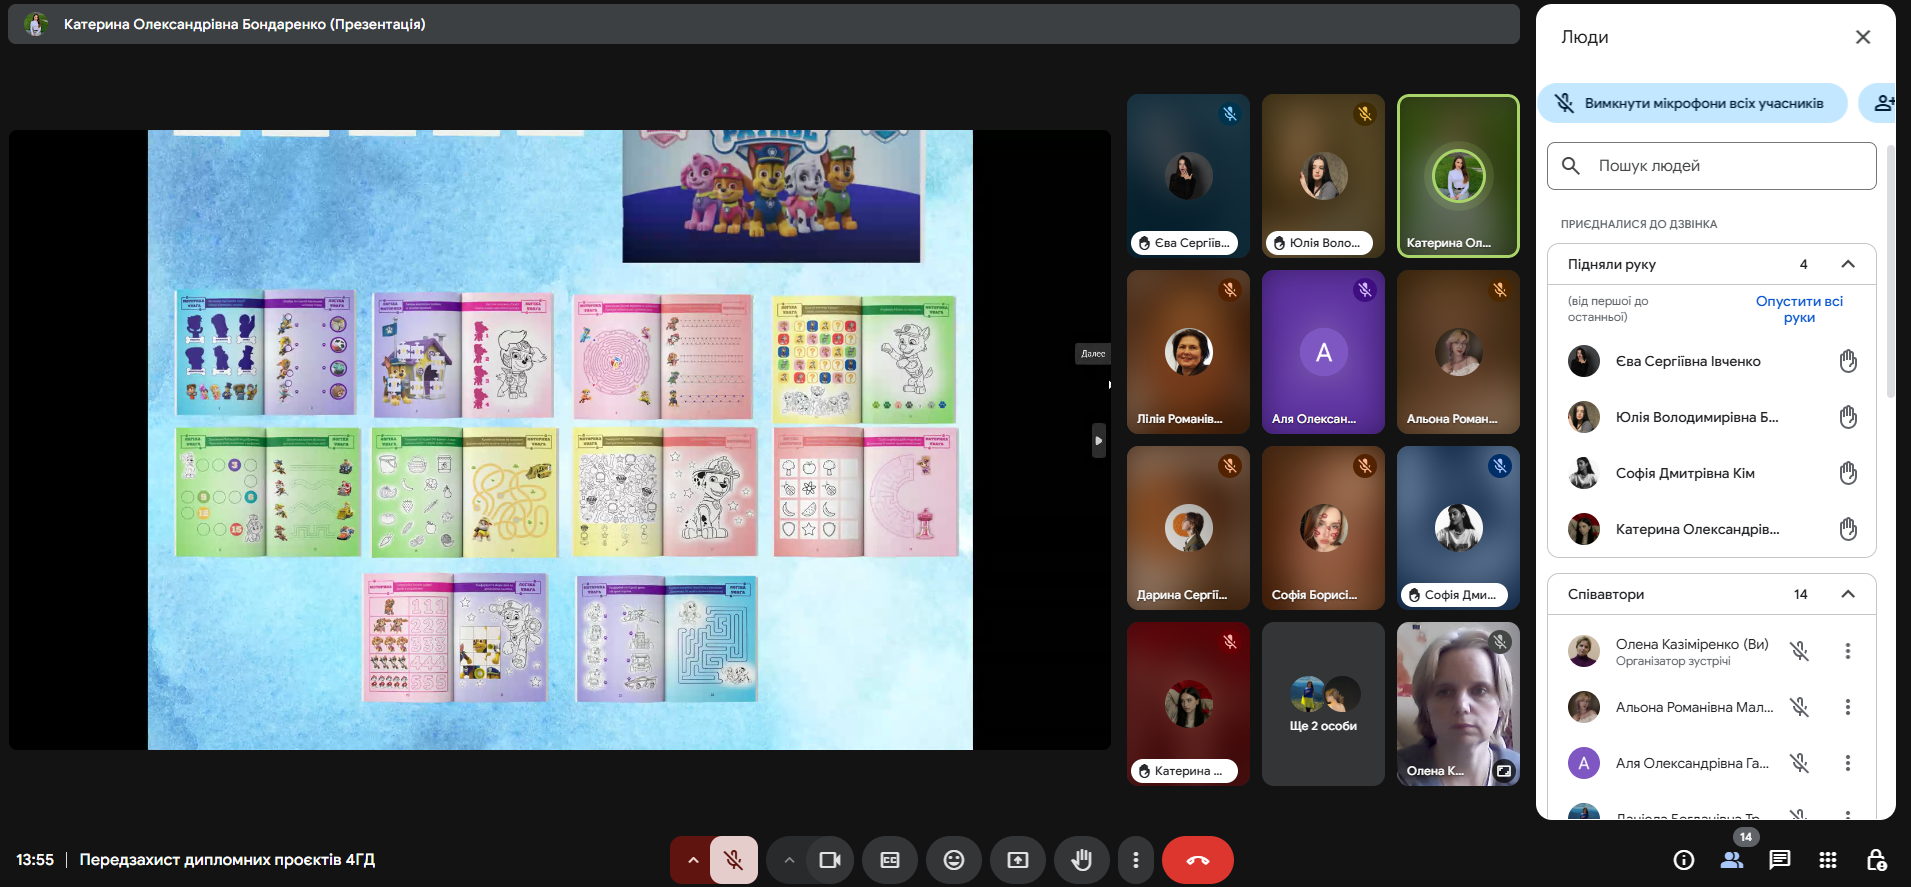The width and height of the screenshot is (1911, 887).
Task: Click Опустити всі руки link
Action: coord(1799,309)
